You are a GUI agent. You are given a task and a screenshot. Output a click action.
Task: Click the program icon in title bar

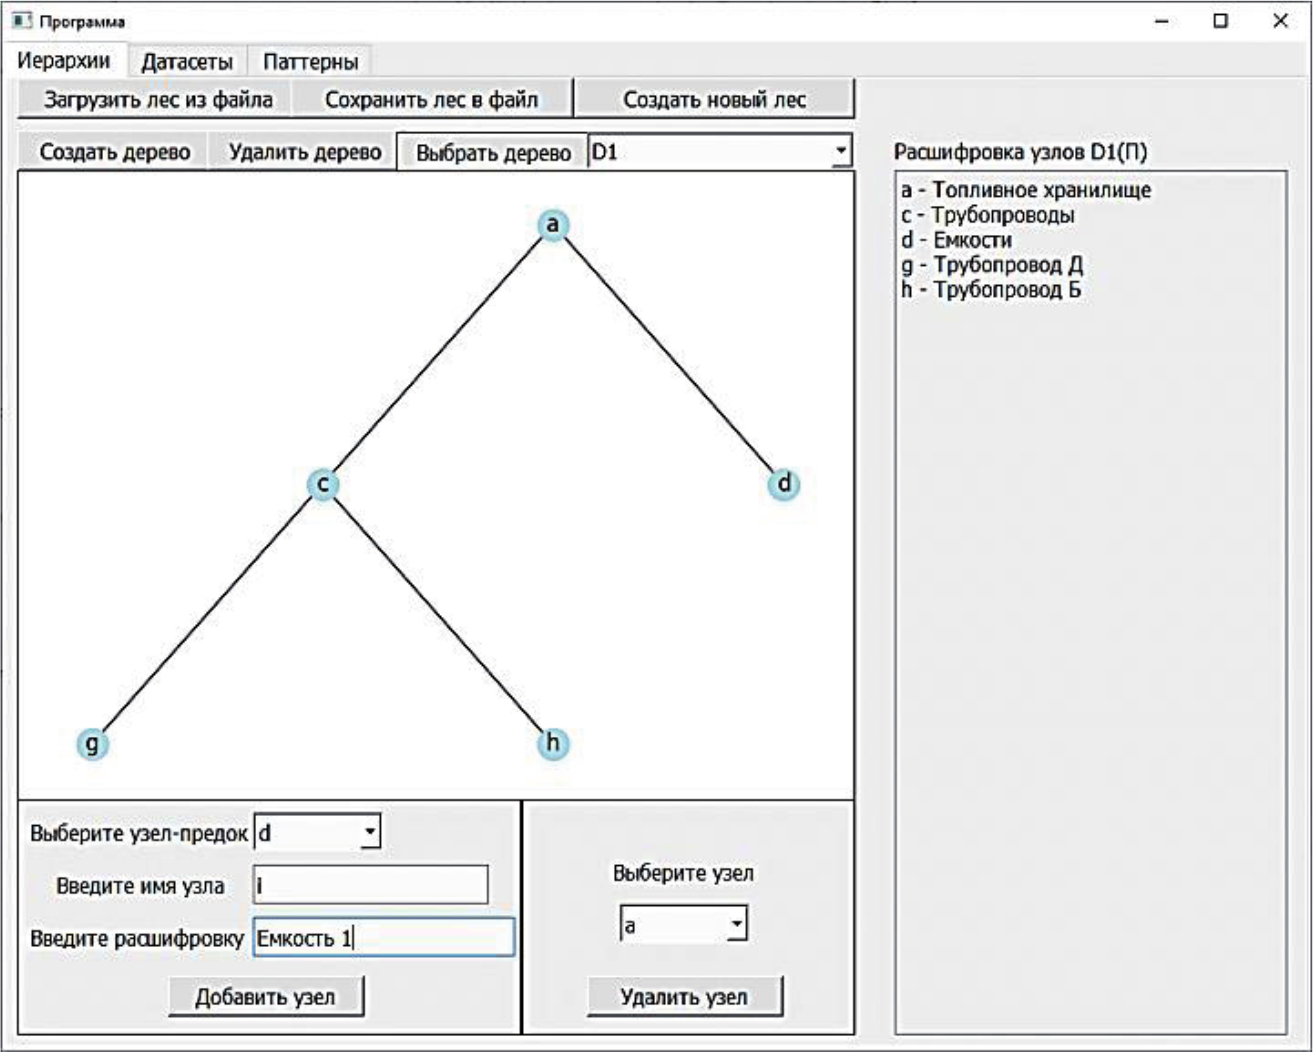pyautogui.click(x=22, y=21)
